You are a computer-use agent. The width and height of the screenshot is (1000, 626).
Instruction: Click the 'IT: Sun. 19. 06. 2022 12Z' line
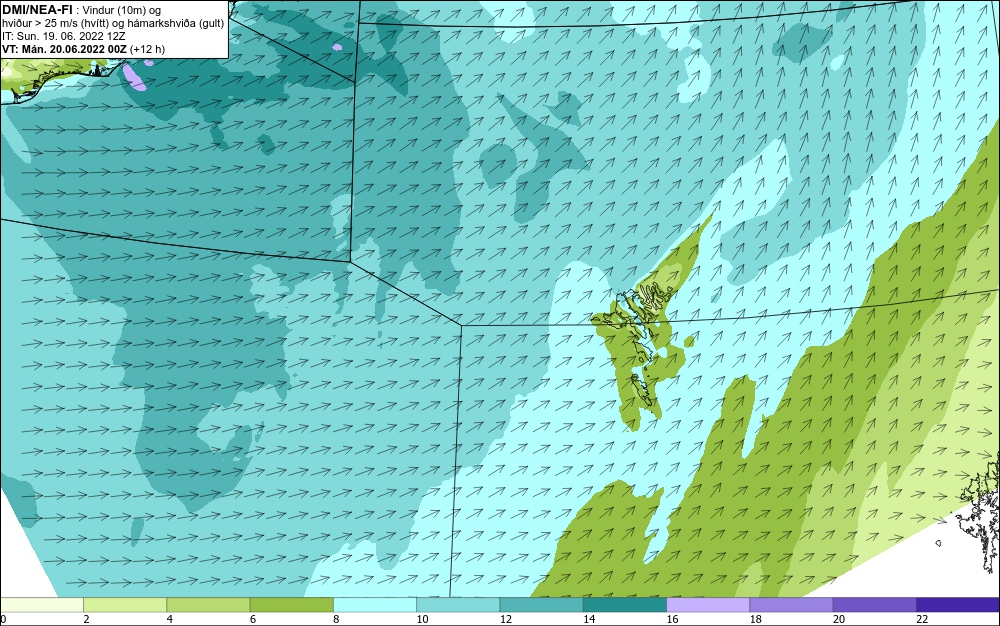64,36
